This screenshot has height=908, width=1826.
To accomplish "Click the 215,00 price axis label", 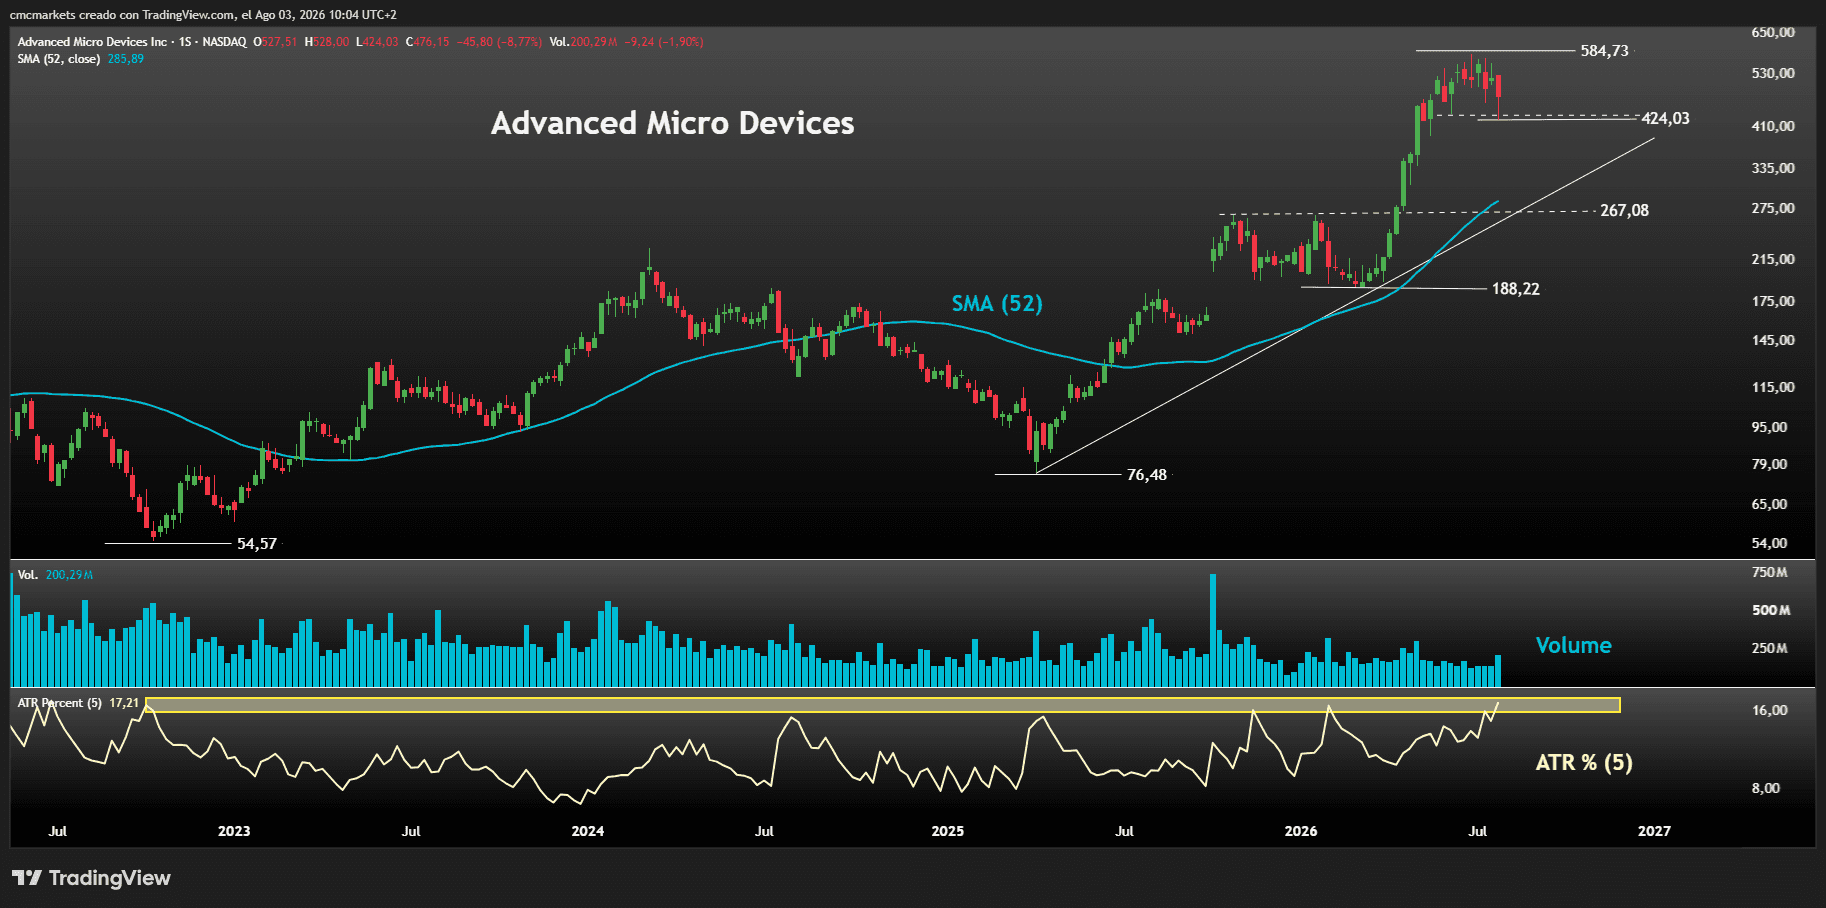I will click(x=1773, y=260).
